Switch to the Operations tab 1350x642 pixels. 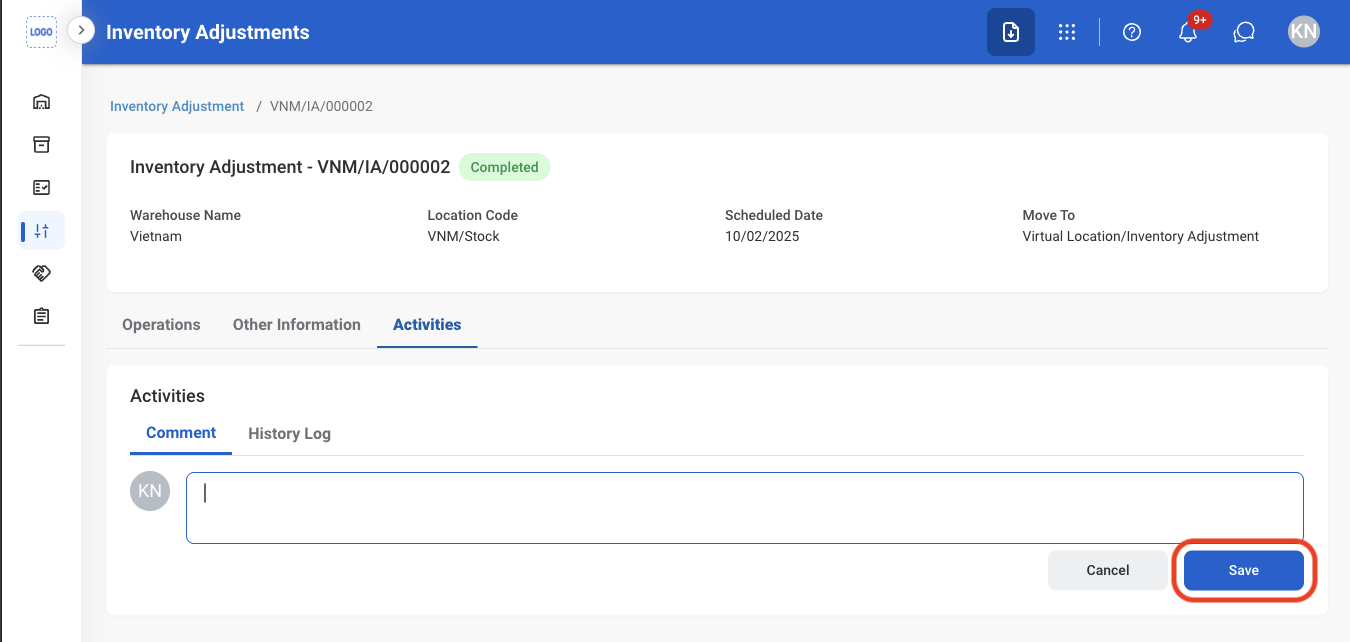tap(161, 325)
